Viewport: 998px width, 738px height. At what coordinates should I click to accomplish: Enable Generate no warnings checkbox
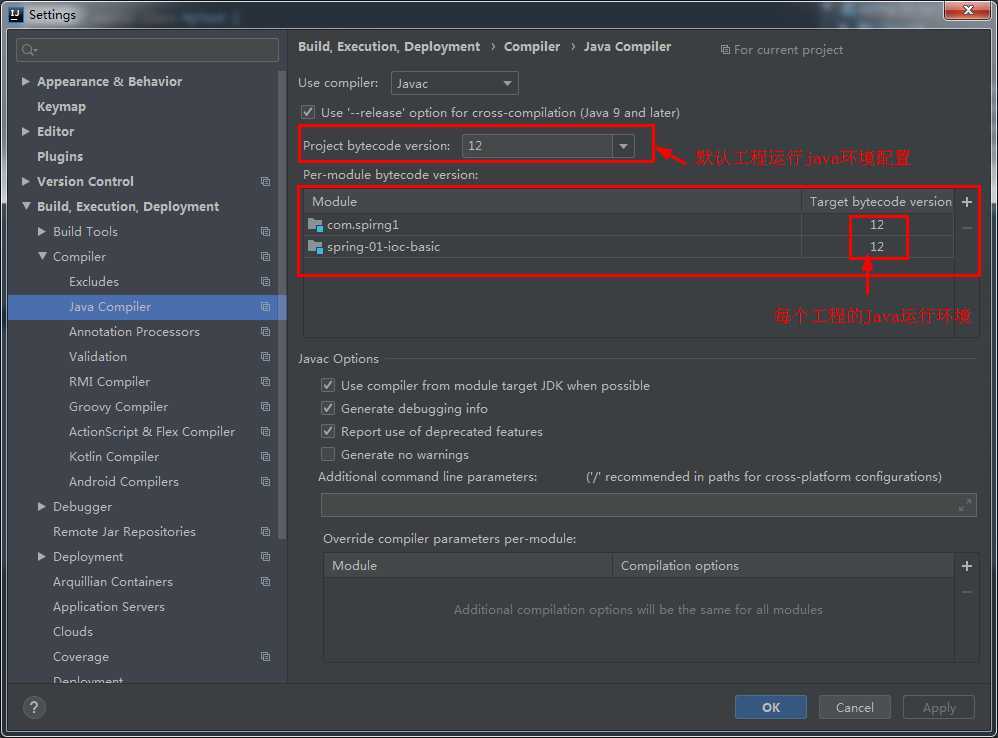(328, 454)
